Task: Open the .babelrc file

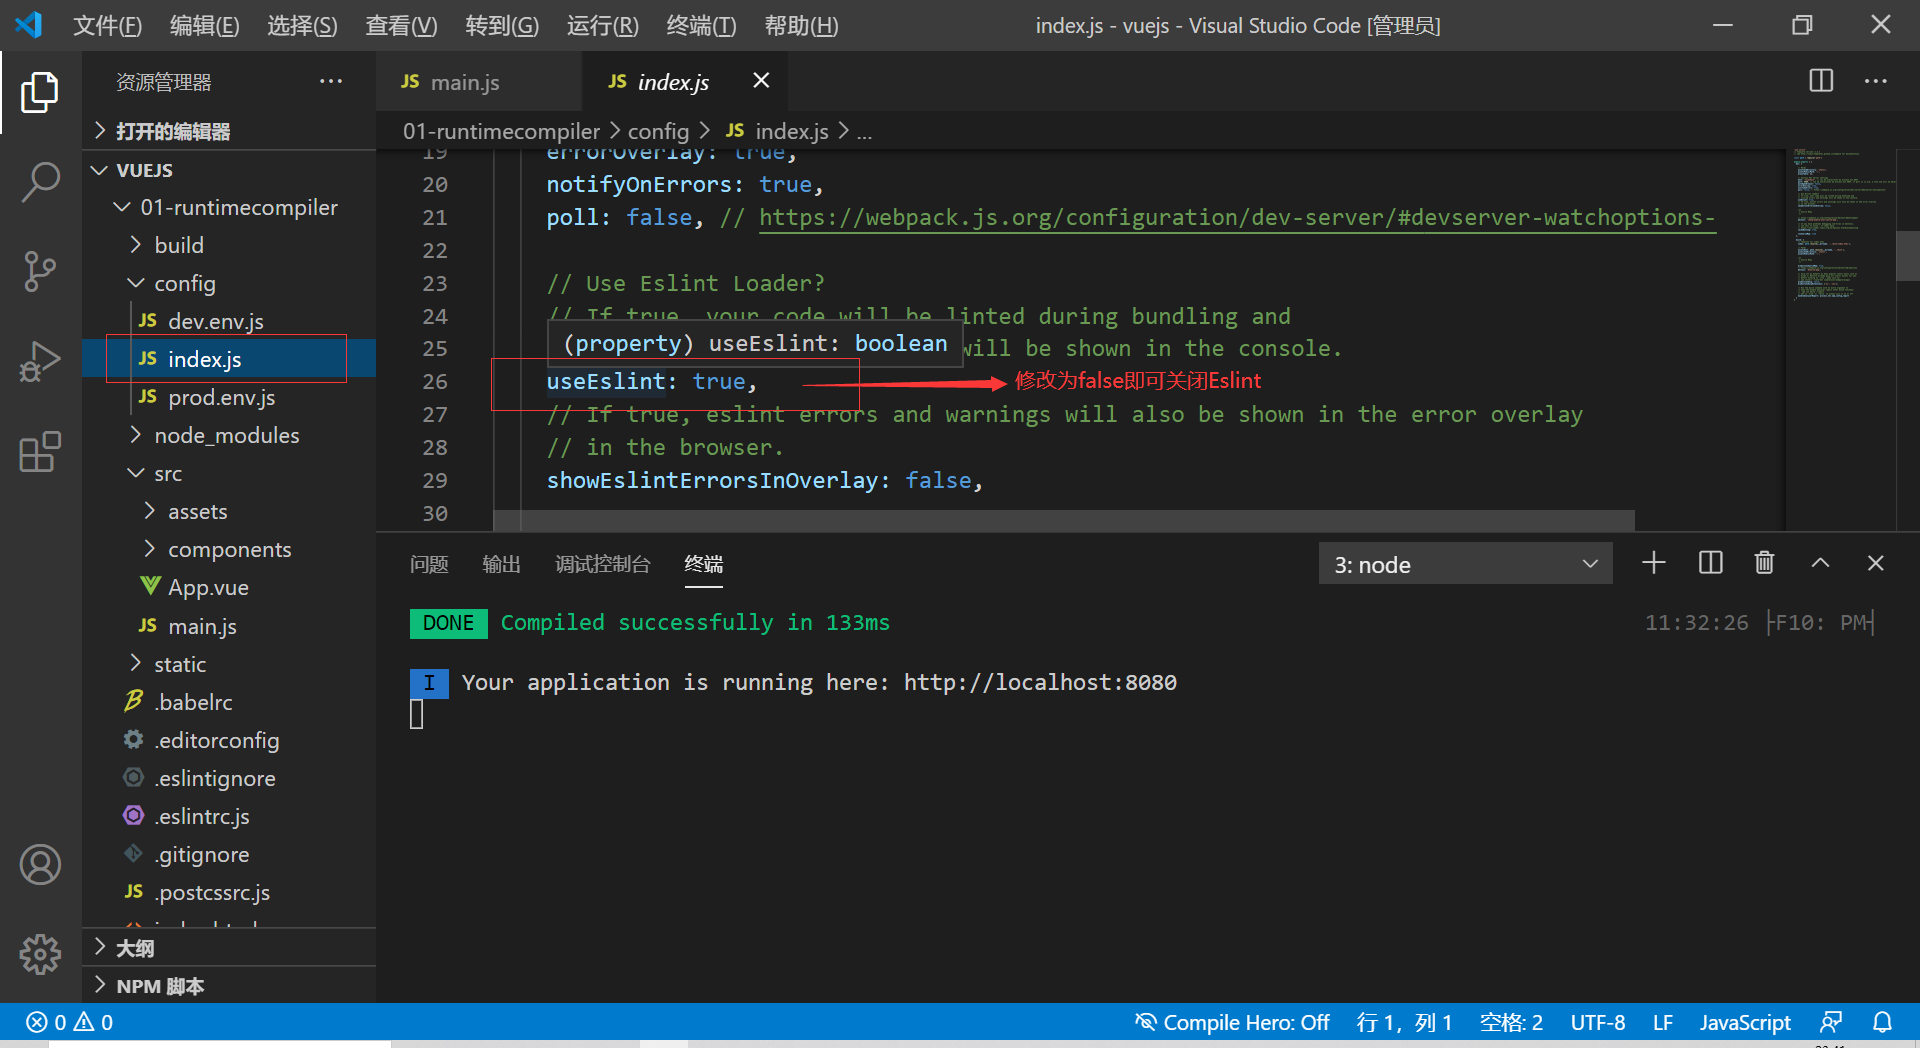Action: [194, 702]
